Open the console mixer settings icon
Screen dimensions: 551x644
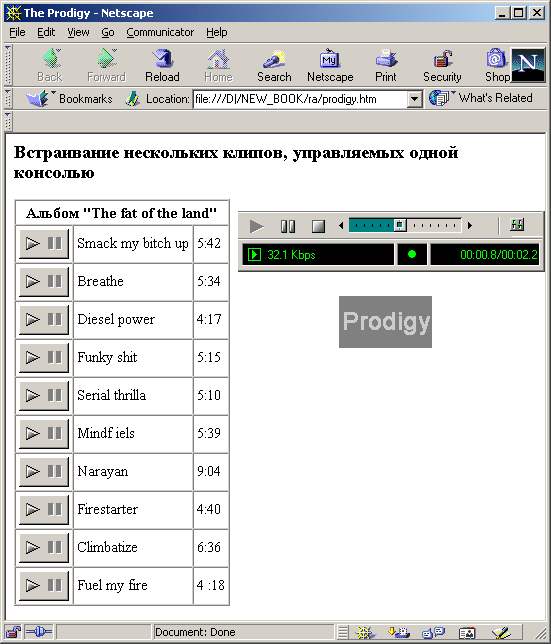pyautogui.click(x=517, y=225)
